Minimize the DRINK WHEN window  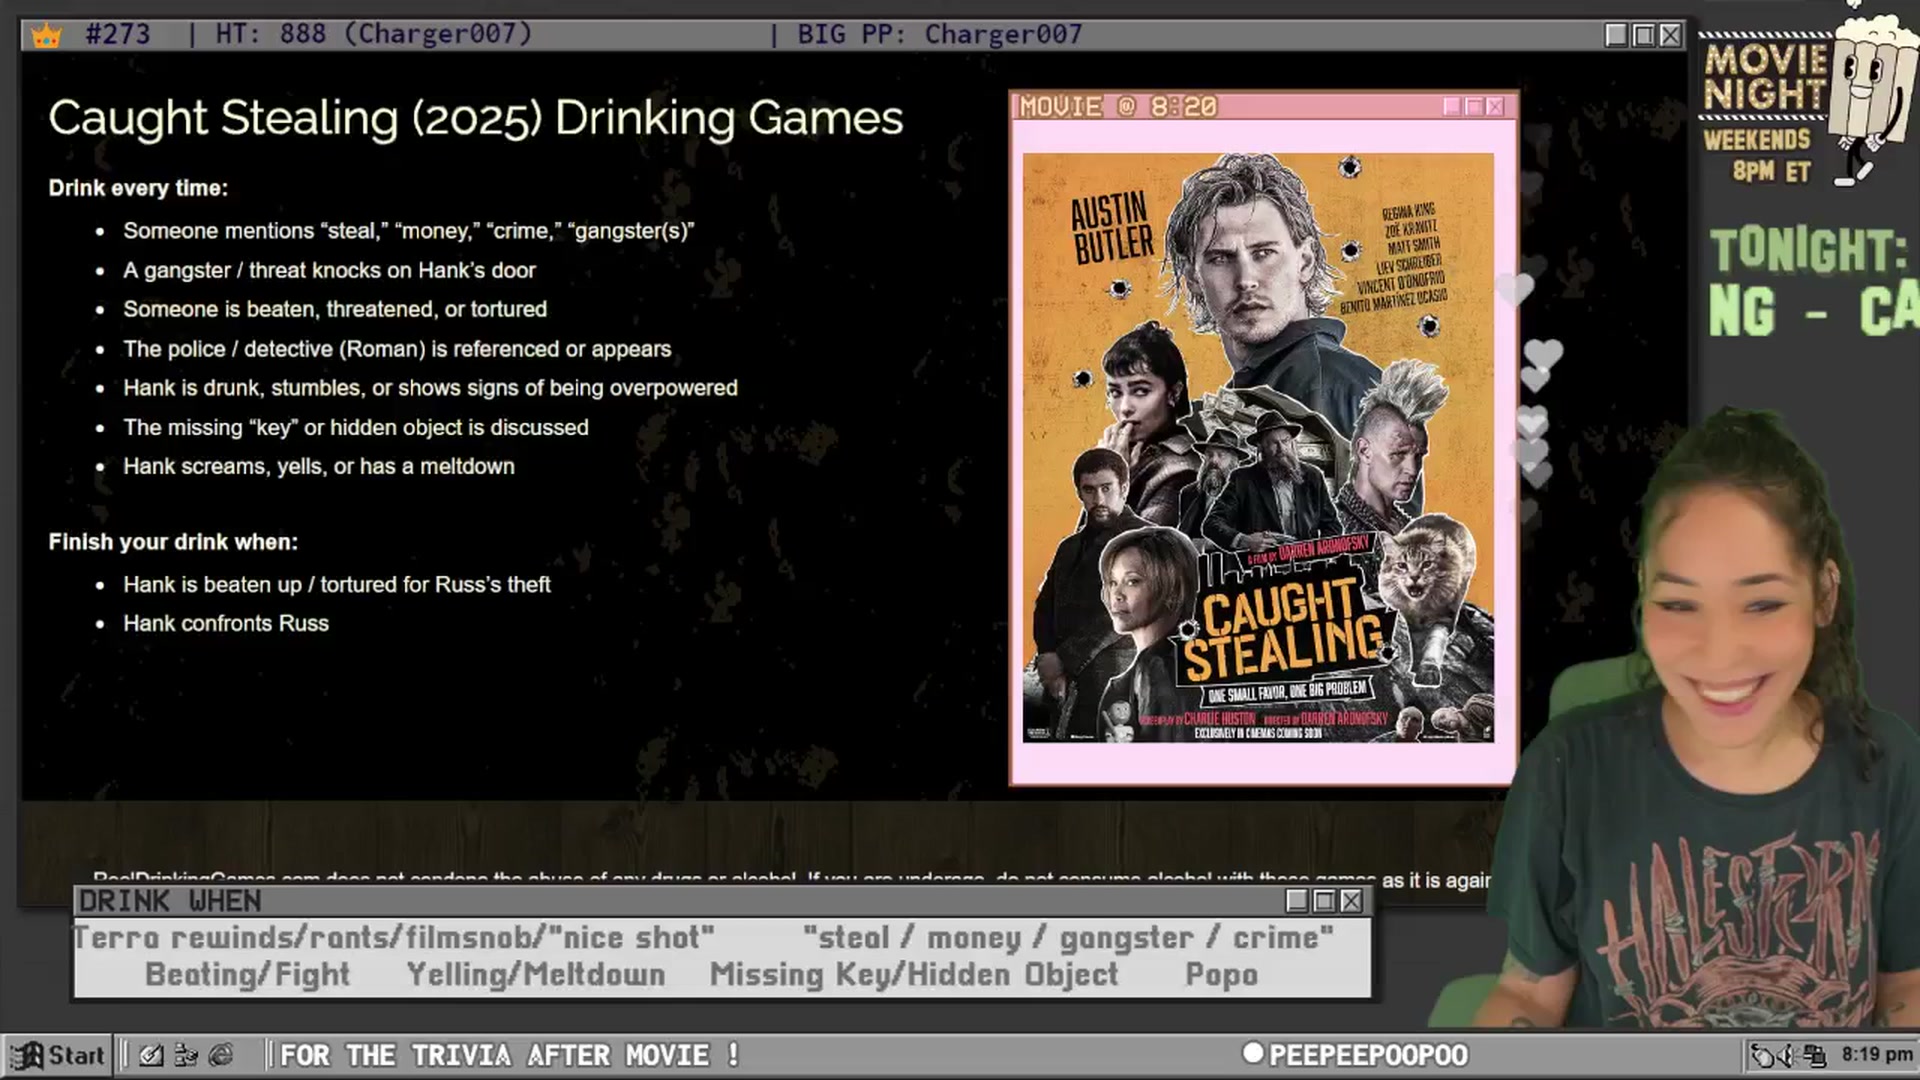click(x=1297, y=901)
